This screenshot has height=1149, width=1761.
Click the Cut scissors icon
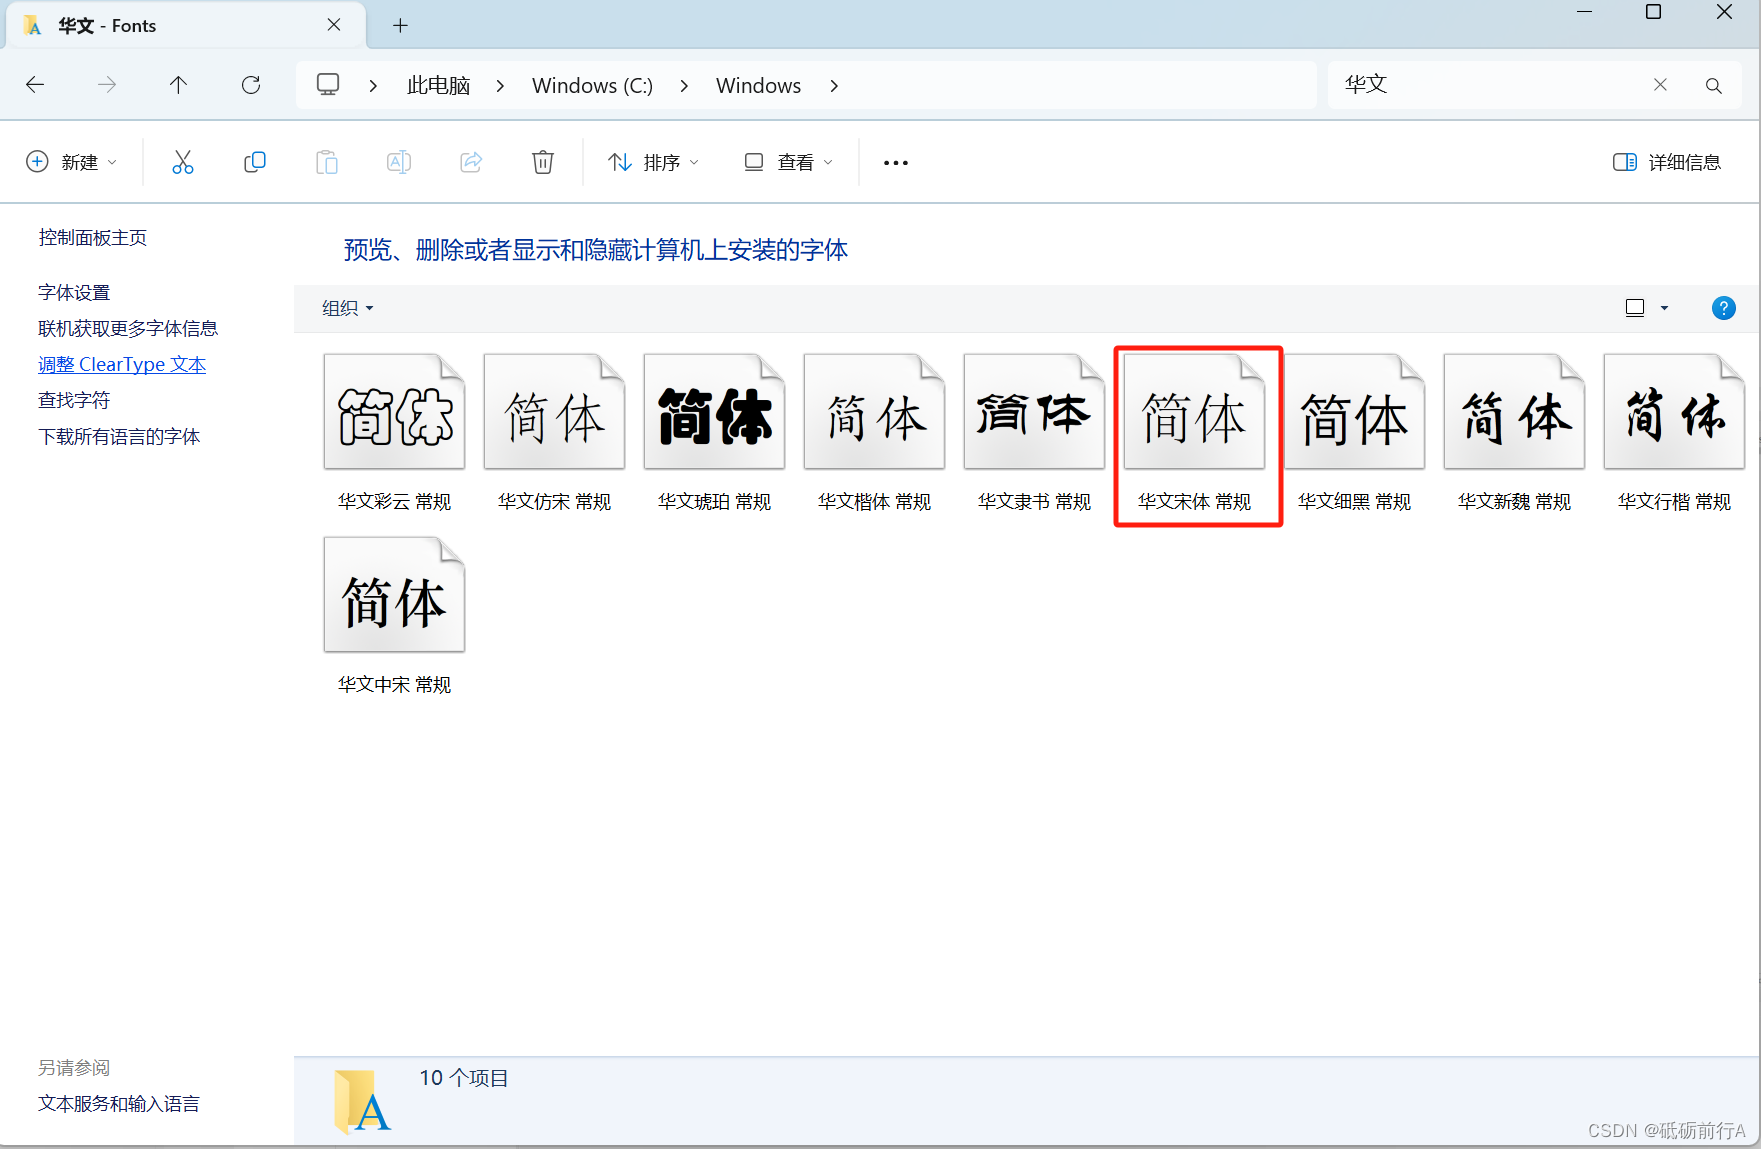183,162
